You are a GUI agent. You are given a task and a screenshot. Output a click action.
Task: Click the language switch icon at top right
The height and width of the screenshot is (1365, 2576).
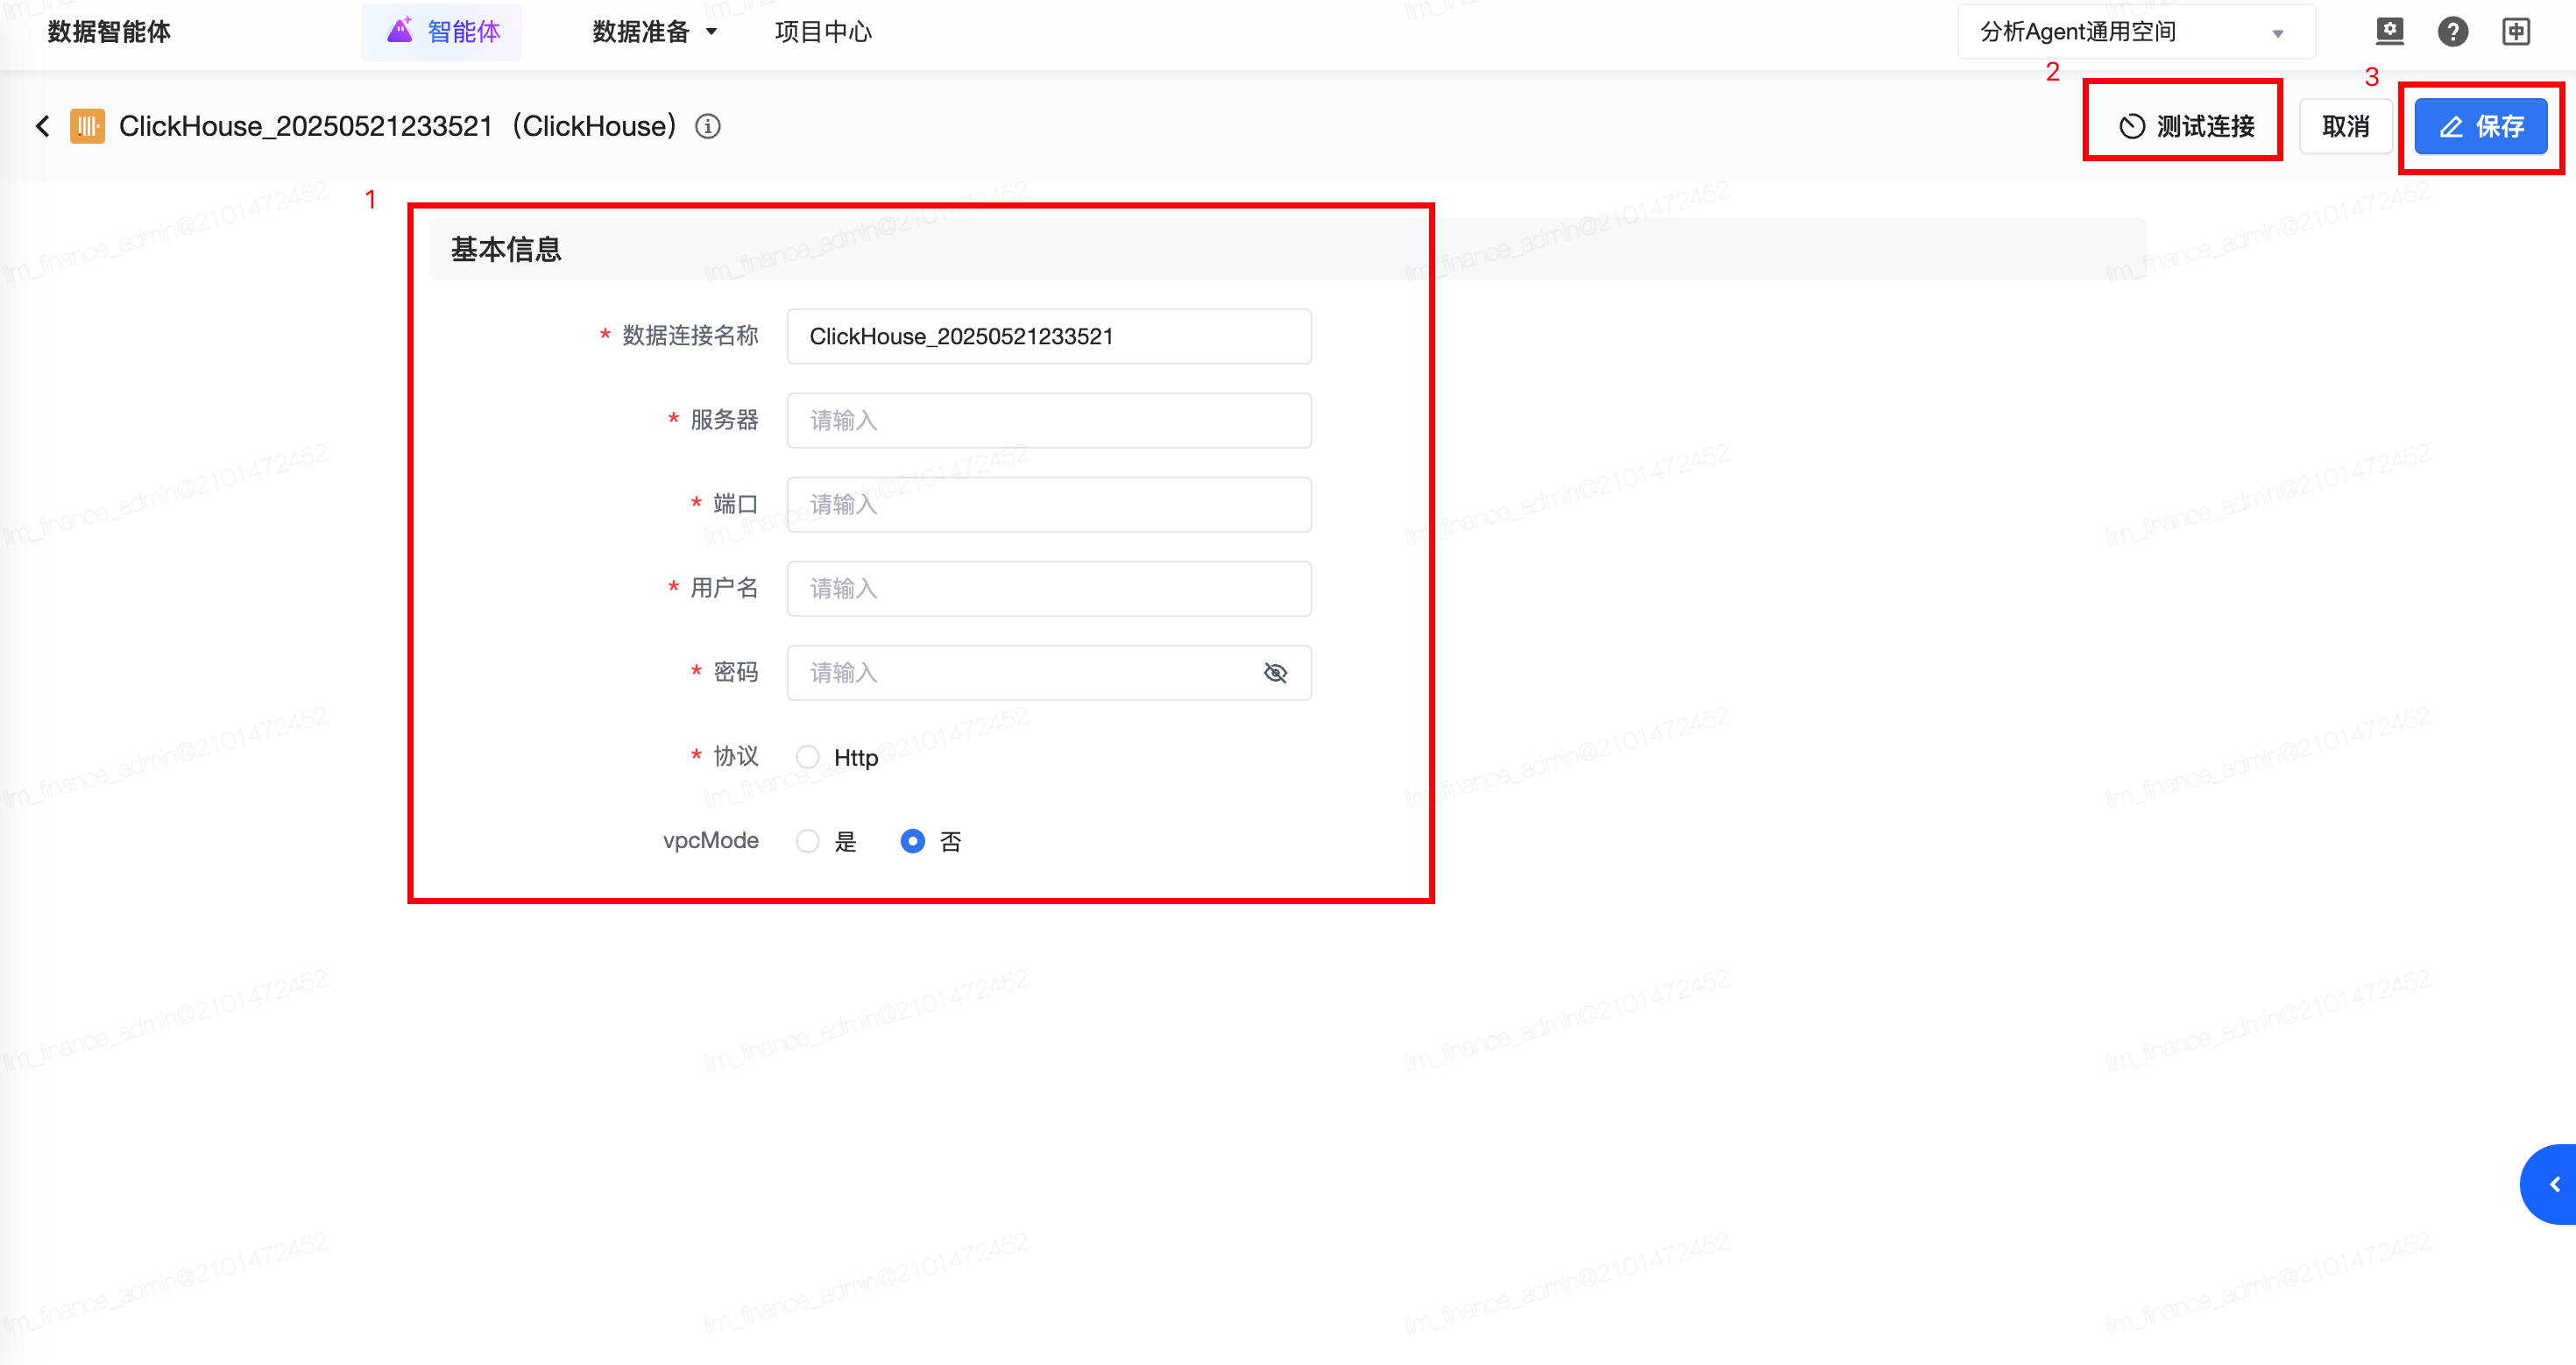(2516, 31)
